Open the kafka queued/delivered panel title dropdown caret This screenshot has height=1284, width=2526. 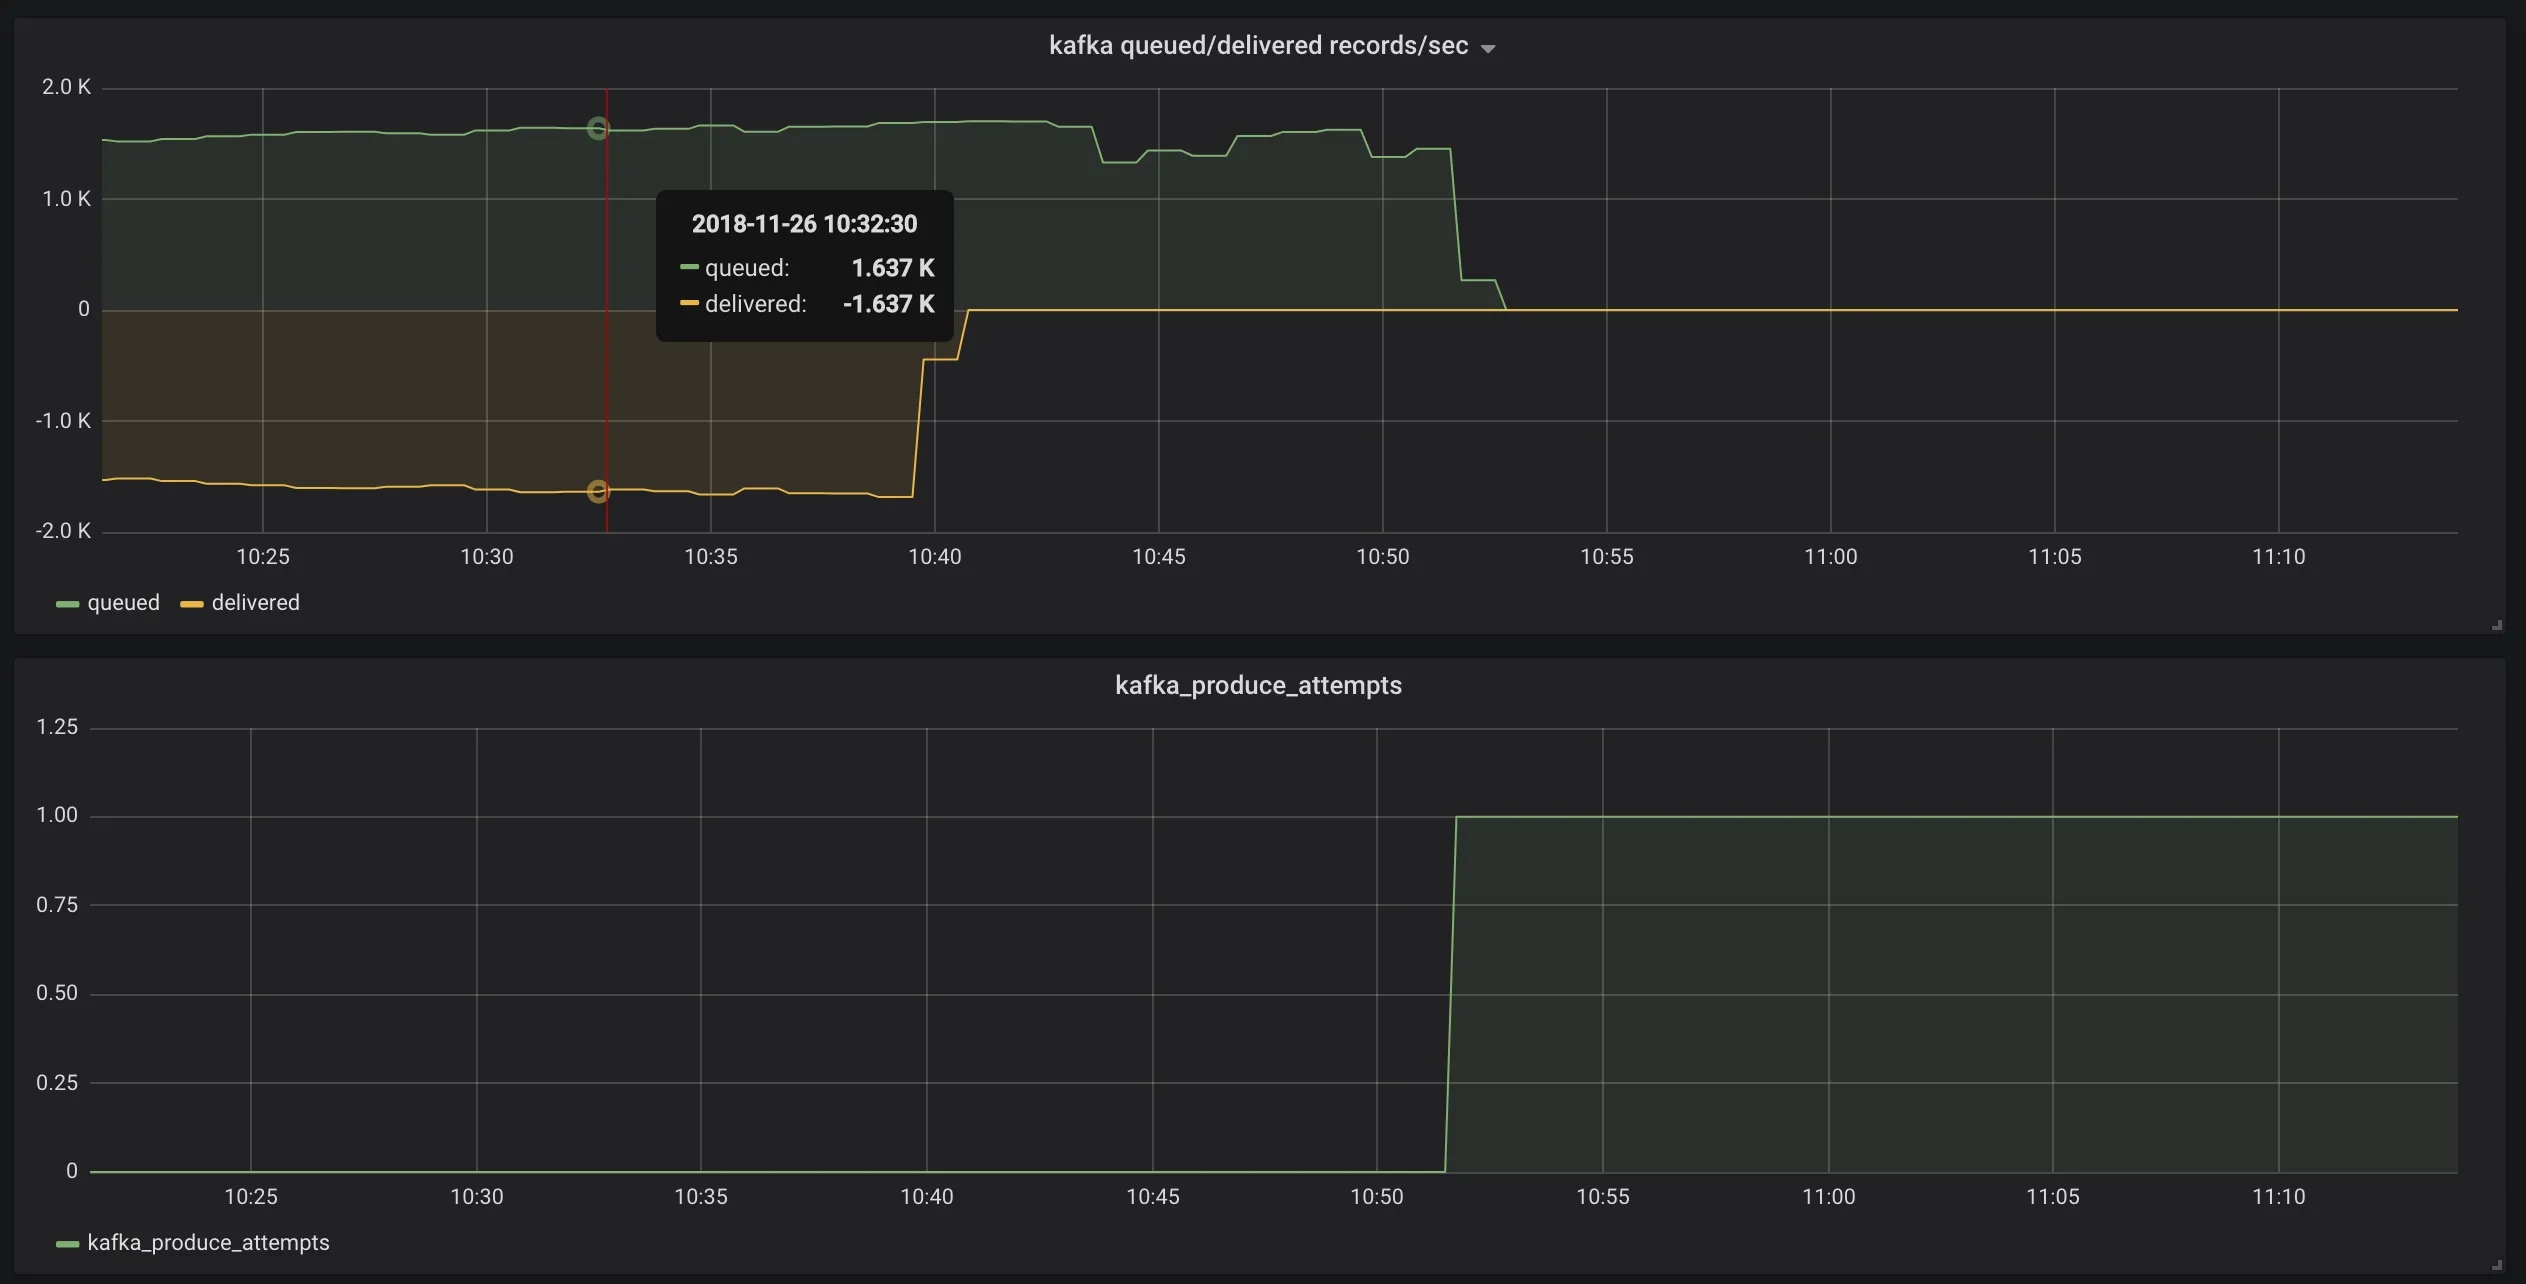click(1488, 48)
